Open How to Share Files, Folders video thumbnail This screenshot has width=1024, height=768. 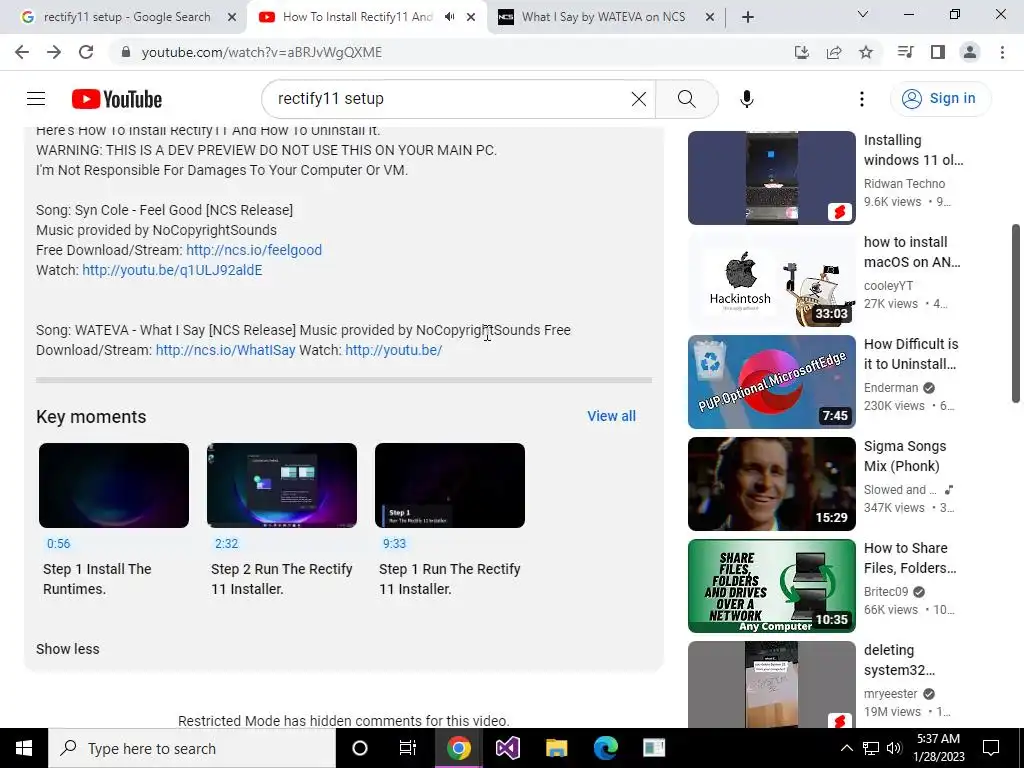[771, 585]
